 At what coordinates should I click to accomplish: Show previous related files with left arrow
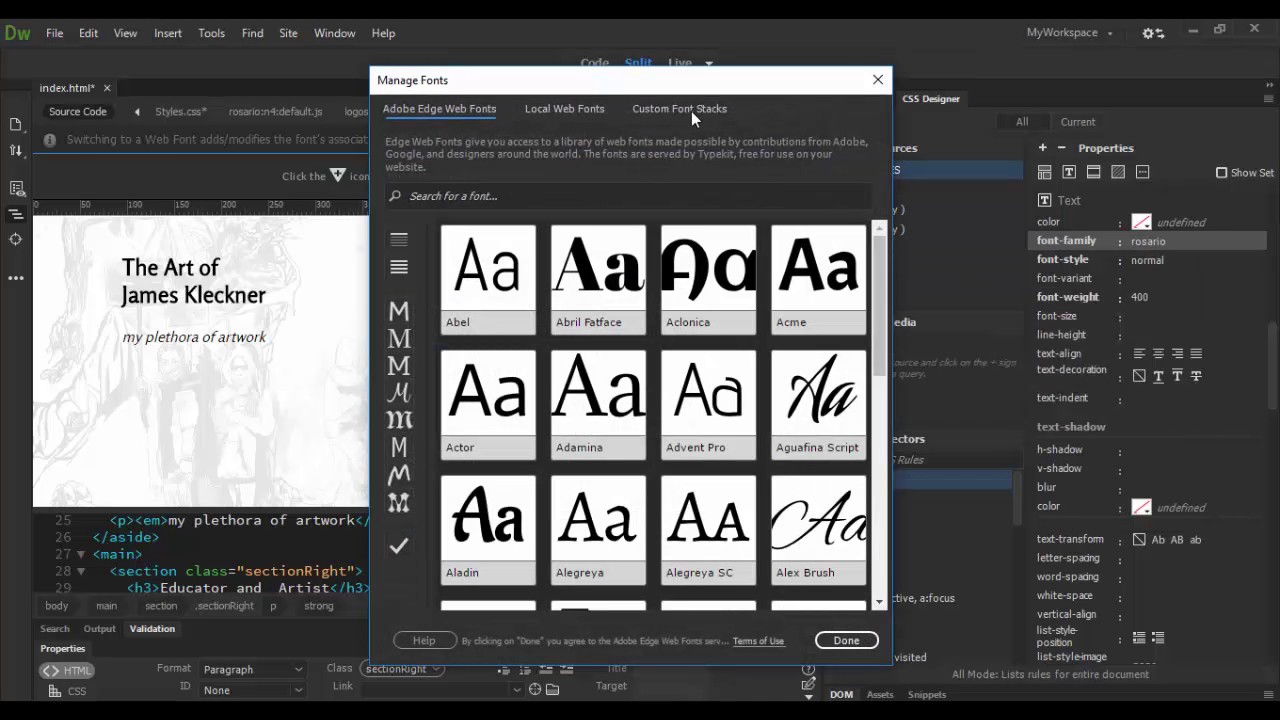[137, 112]
